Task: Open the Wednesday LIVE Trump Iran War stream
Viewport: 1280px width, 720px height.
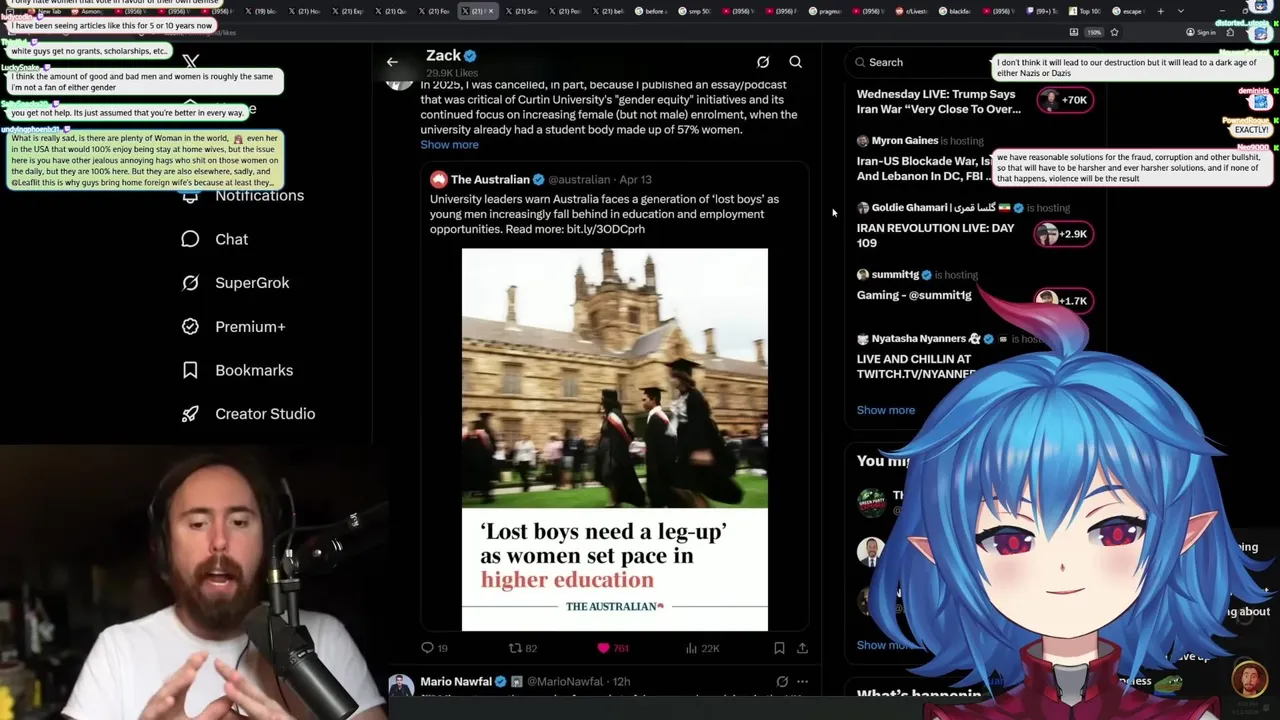Action: (939, 102)
